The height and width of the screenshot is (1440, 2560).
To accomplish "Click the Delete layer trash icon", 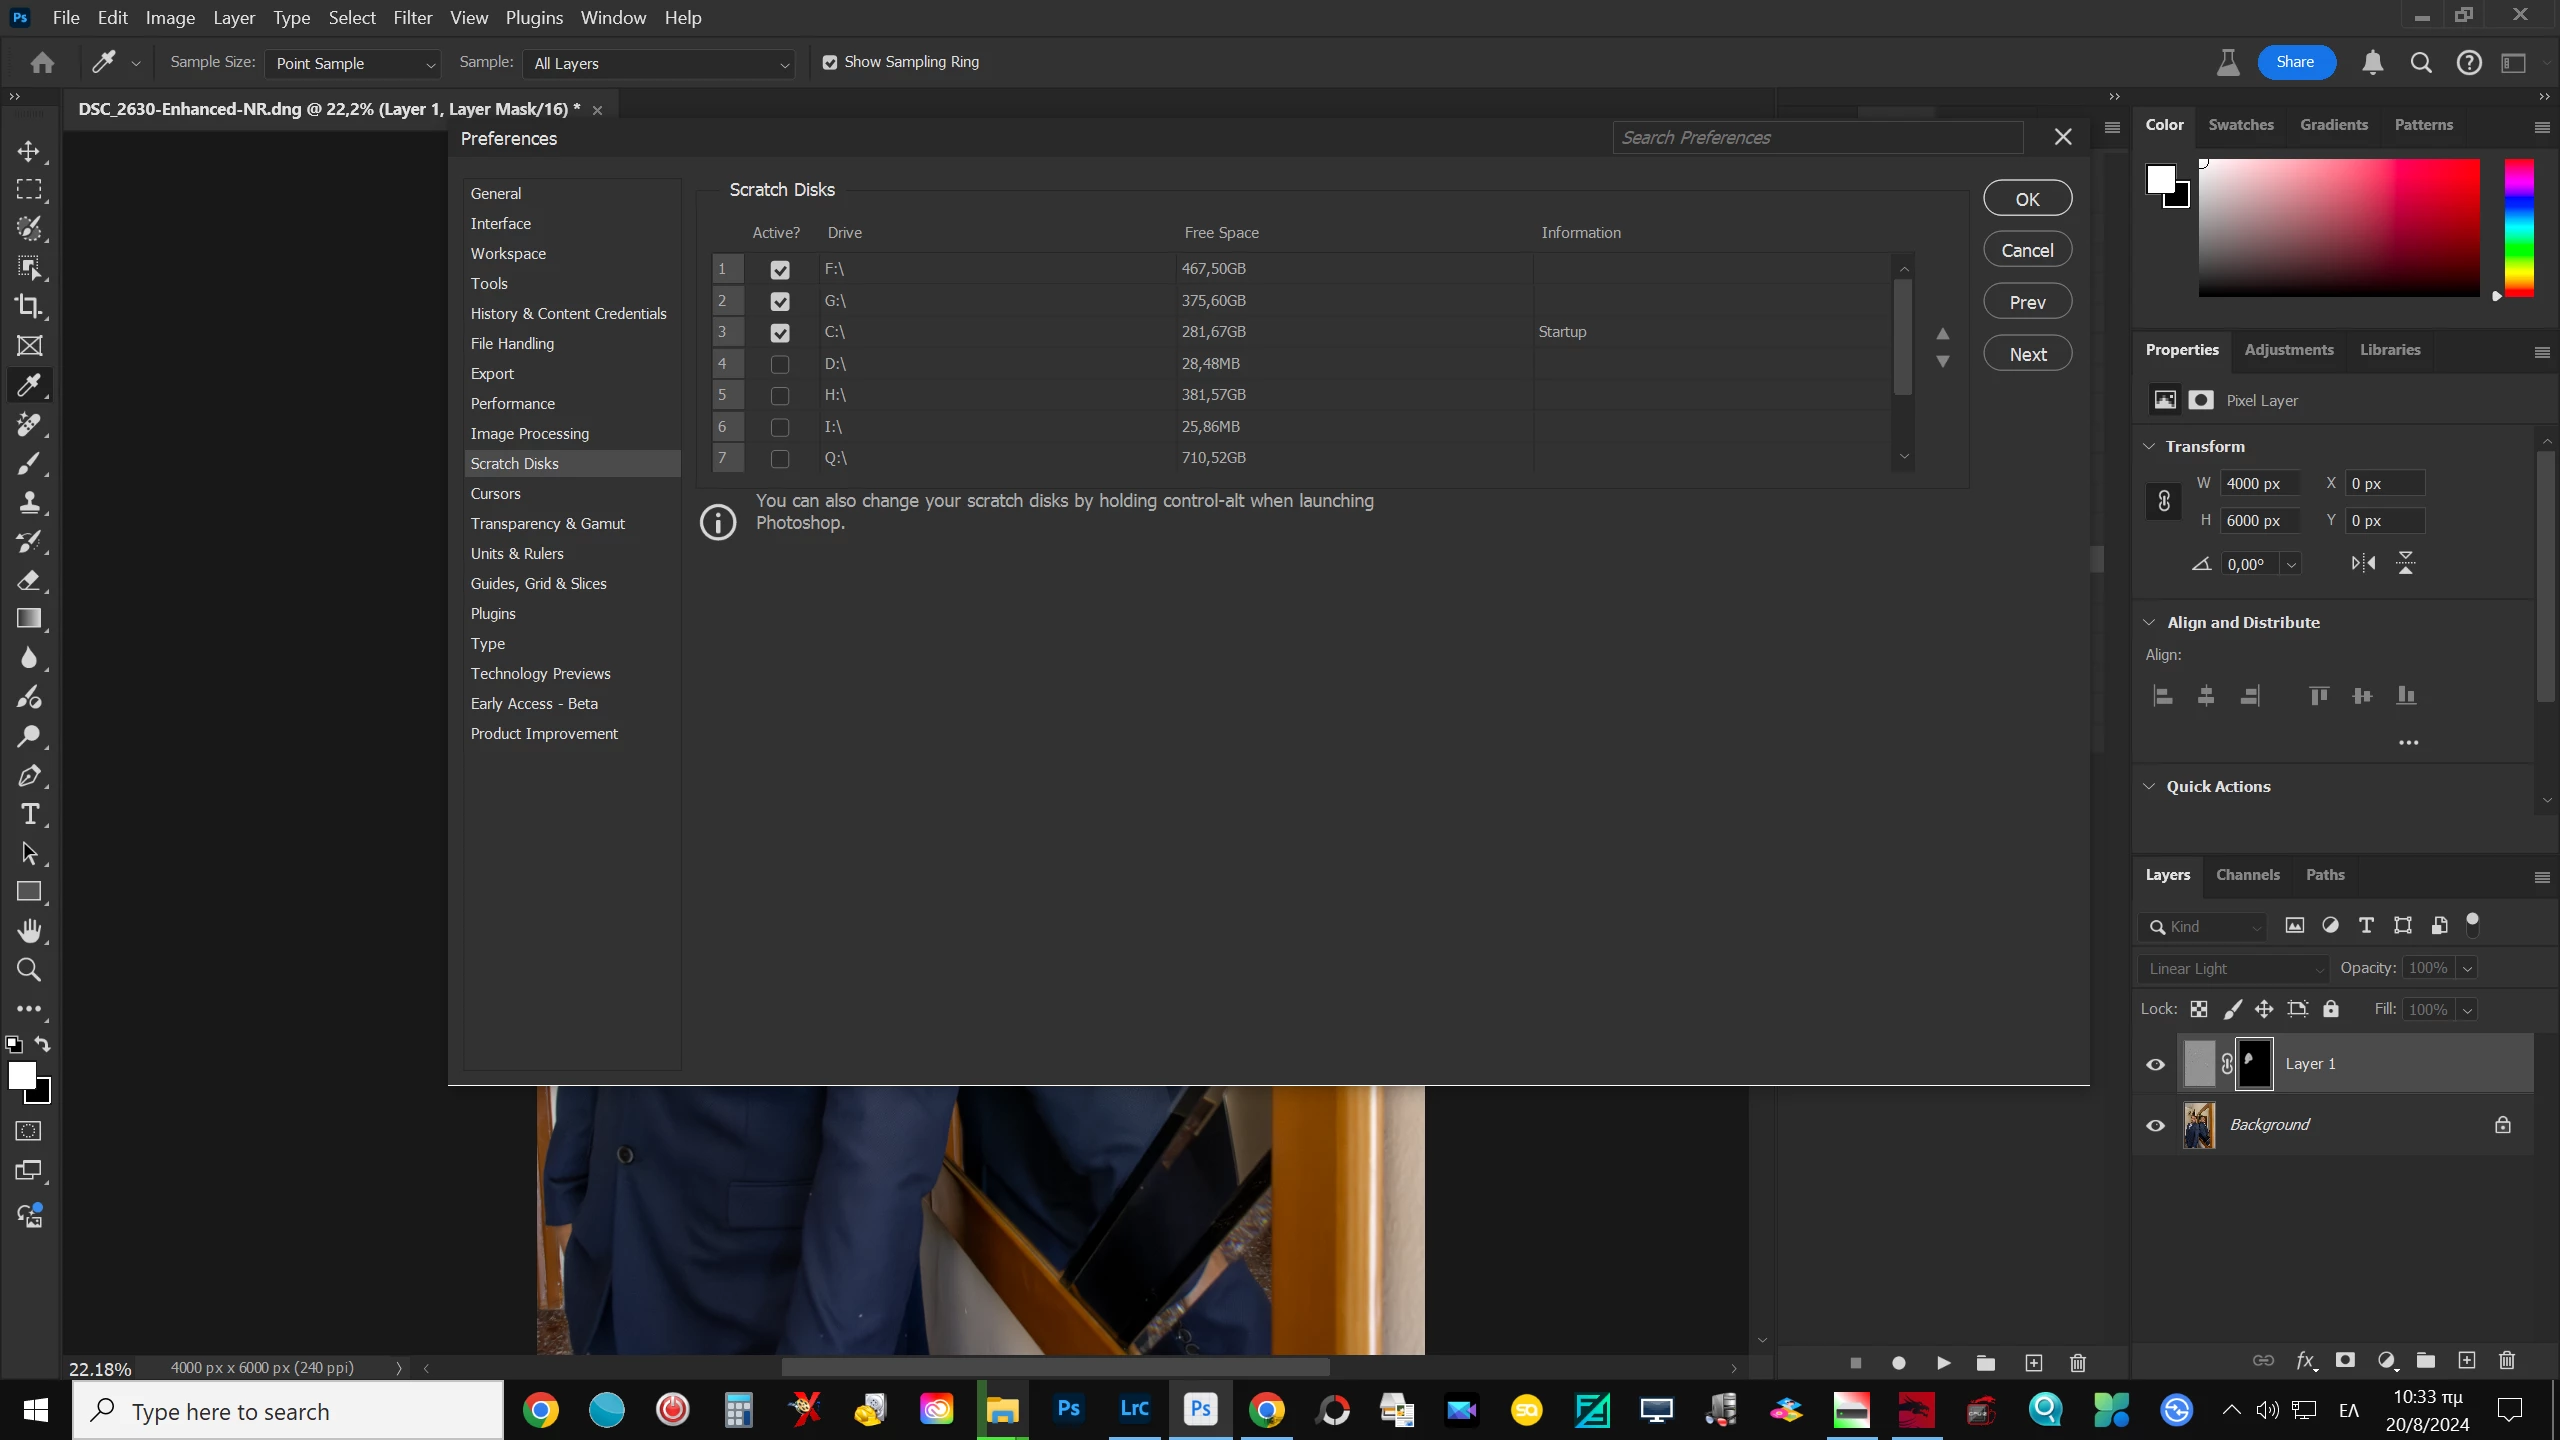I will pos(2506,1360).
